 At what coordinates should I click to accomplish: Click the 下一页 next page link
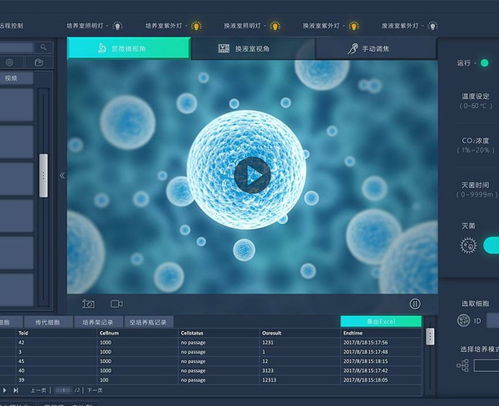point(95,390)
